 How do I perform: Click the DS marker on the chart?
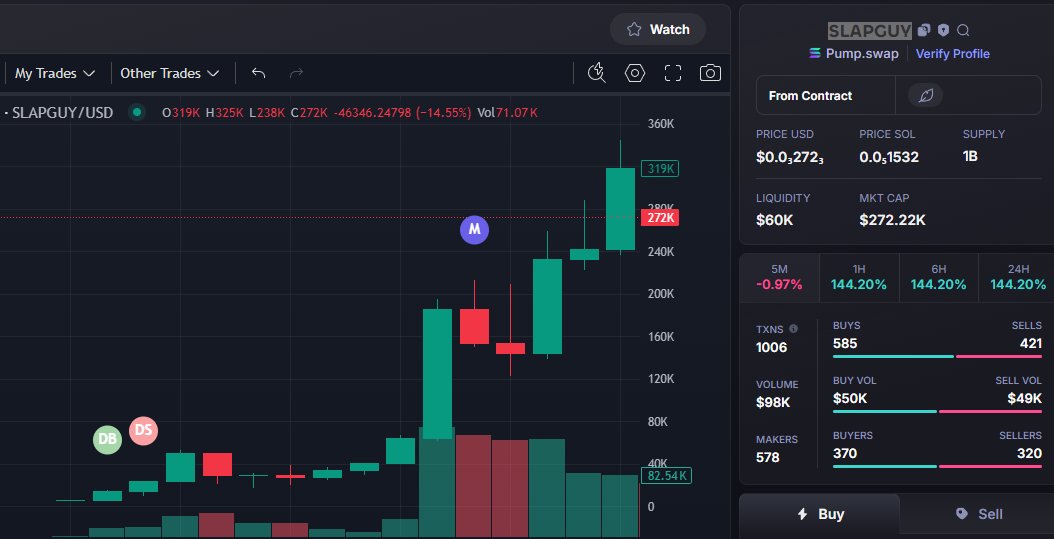pos(143,430)
